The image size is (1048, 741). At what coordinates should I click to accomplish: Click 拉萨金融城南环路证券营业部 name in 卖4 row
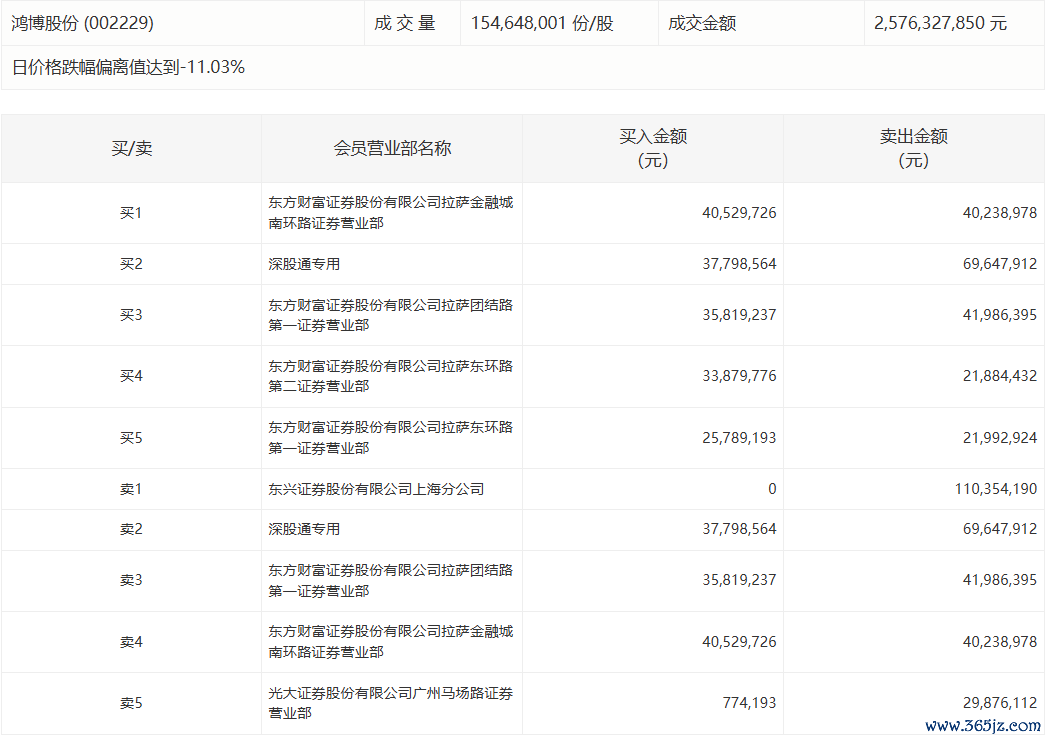click(x=391, y=641)
